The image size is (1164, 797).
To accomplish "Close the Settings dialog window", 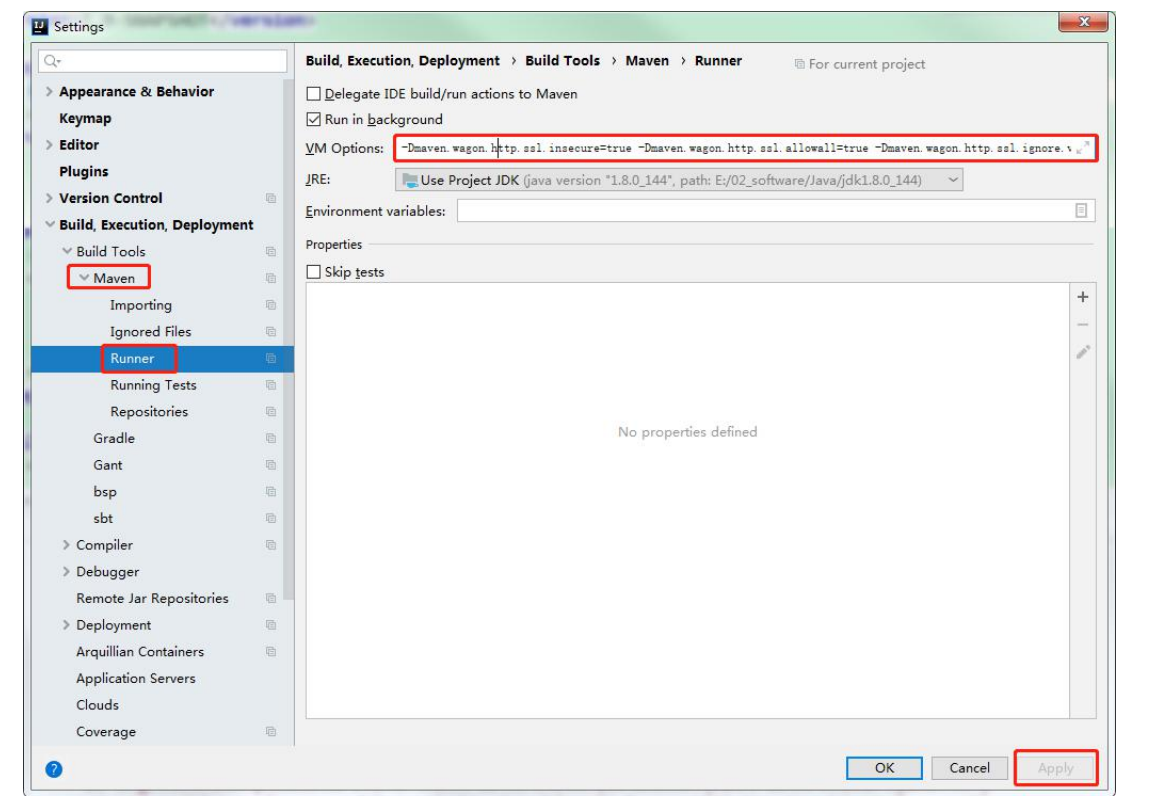I will click(x=1083, y=22).
